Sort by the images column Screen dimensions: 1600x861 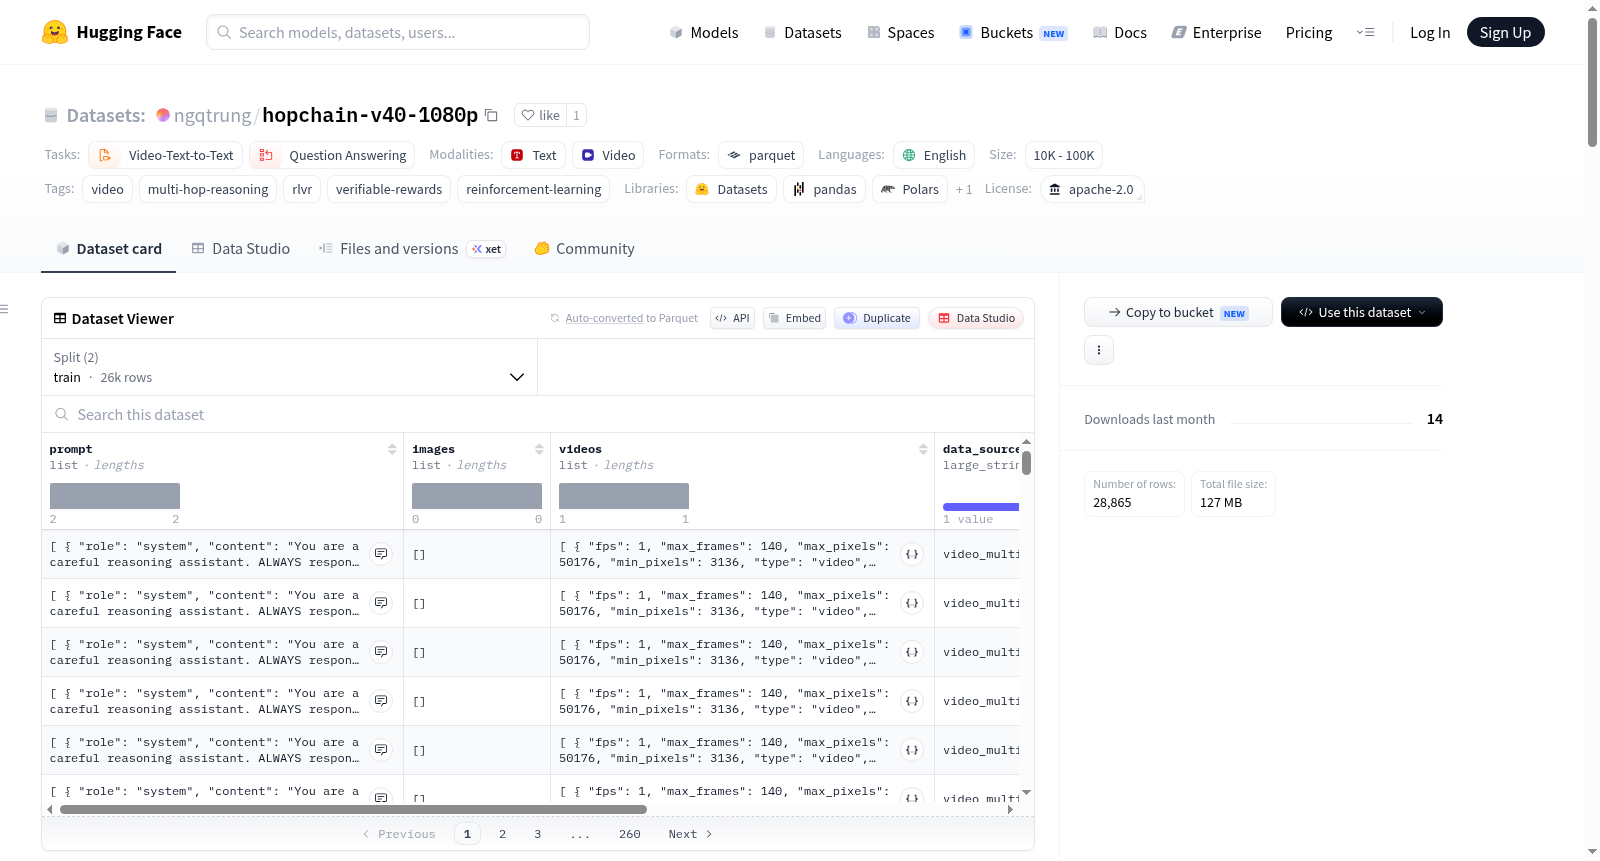[x=540, y=449]
